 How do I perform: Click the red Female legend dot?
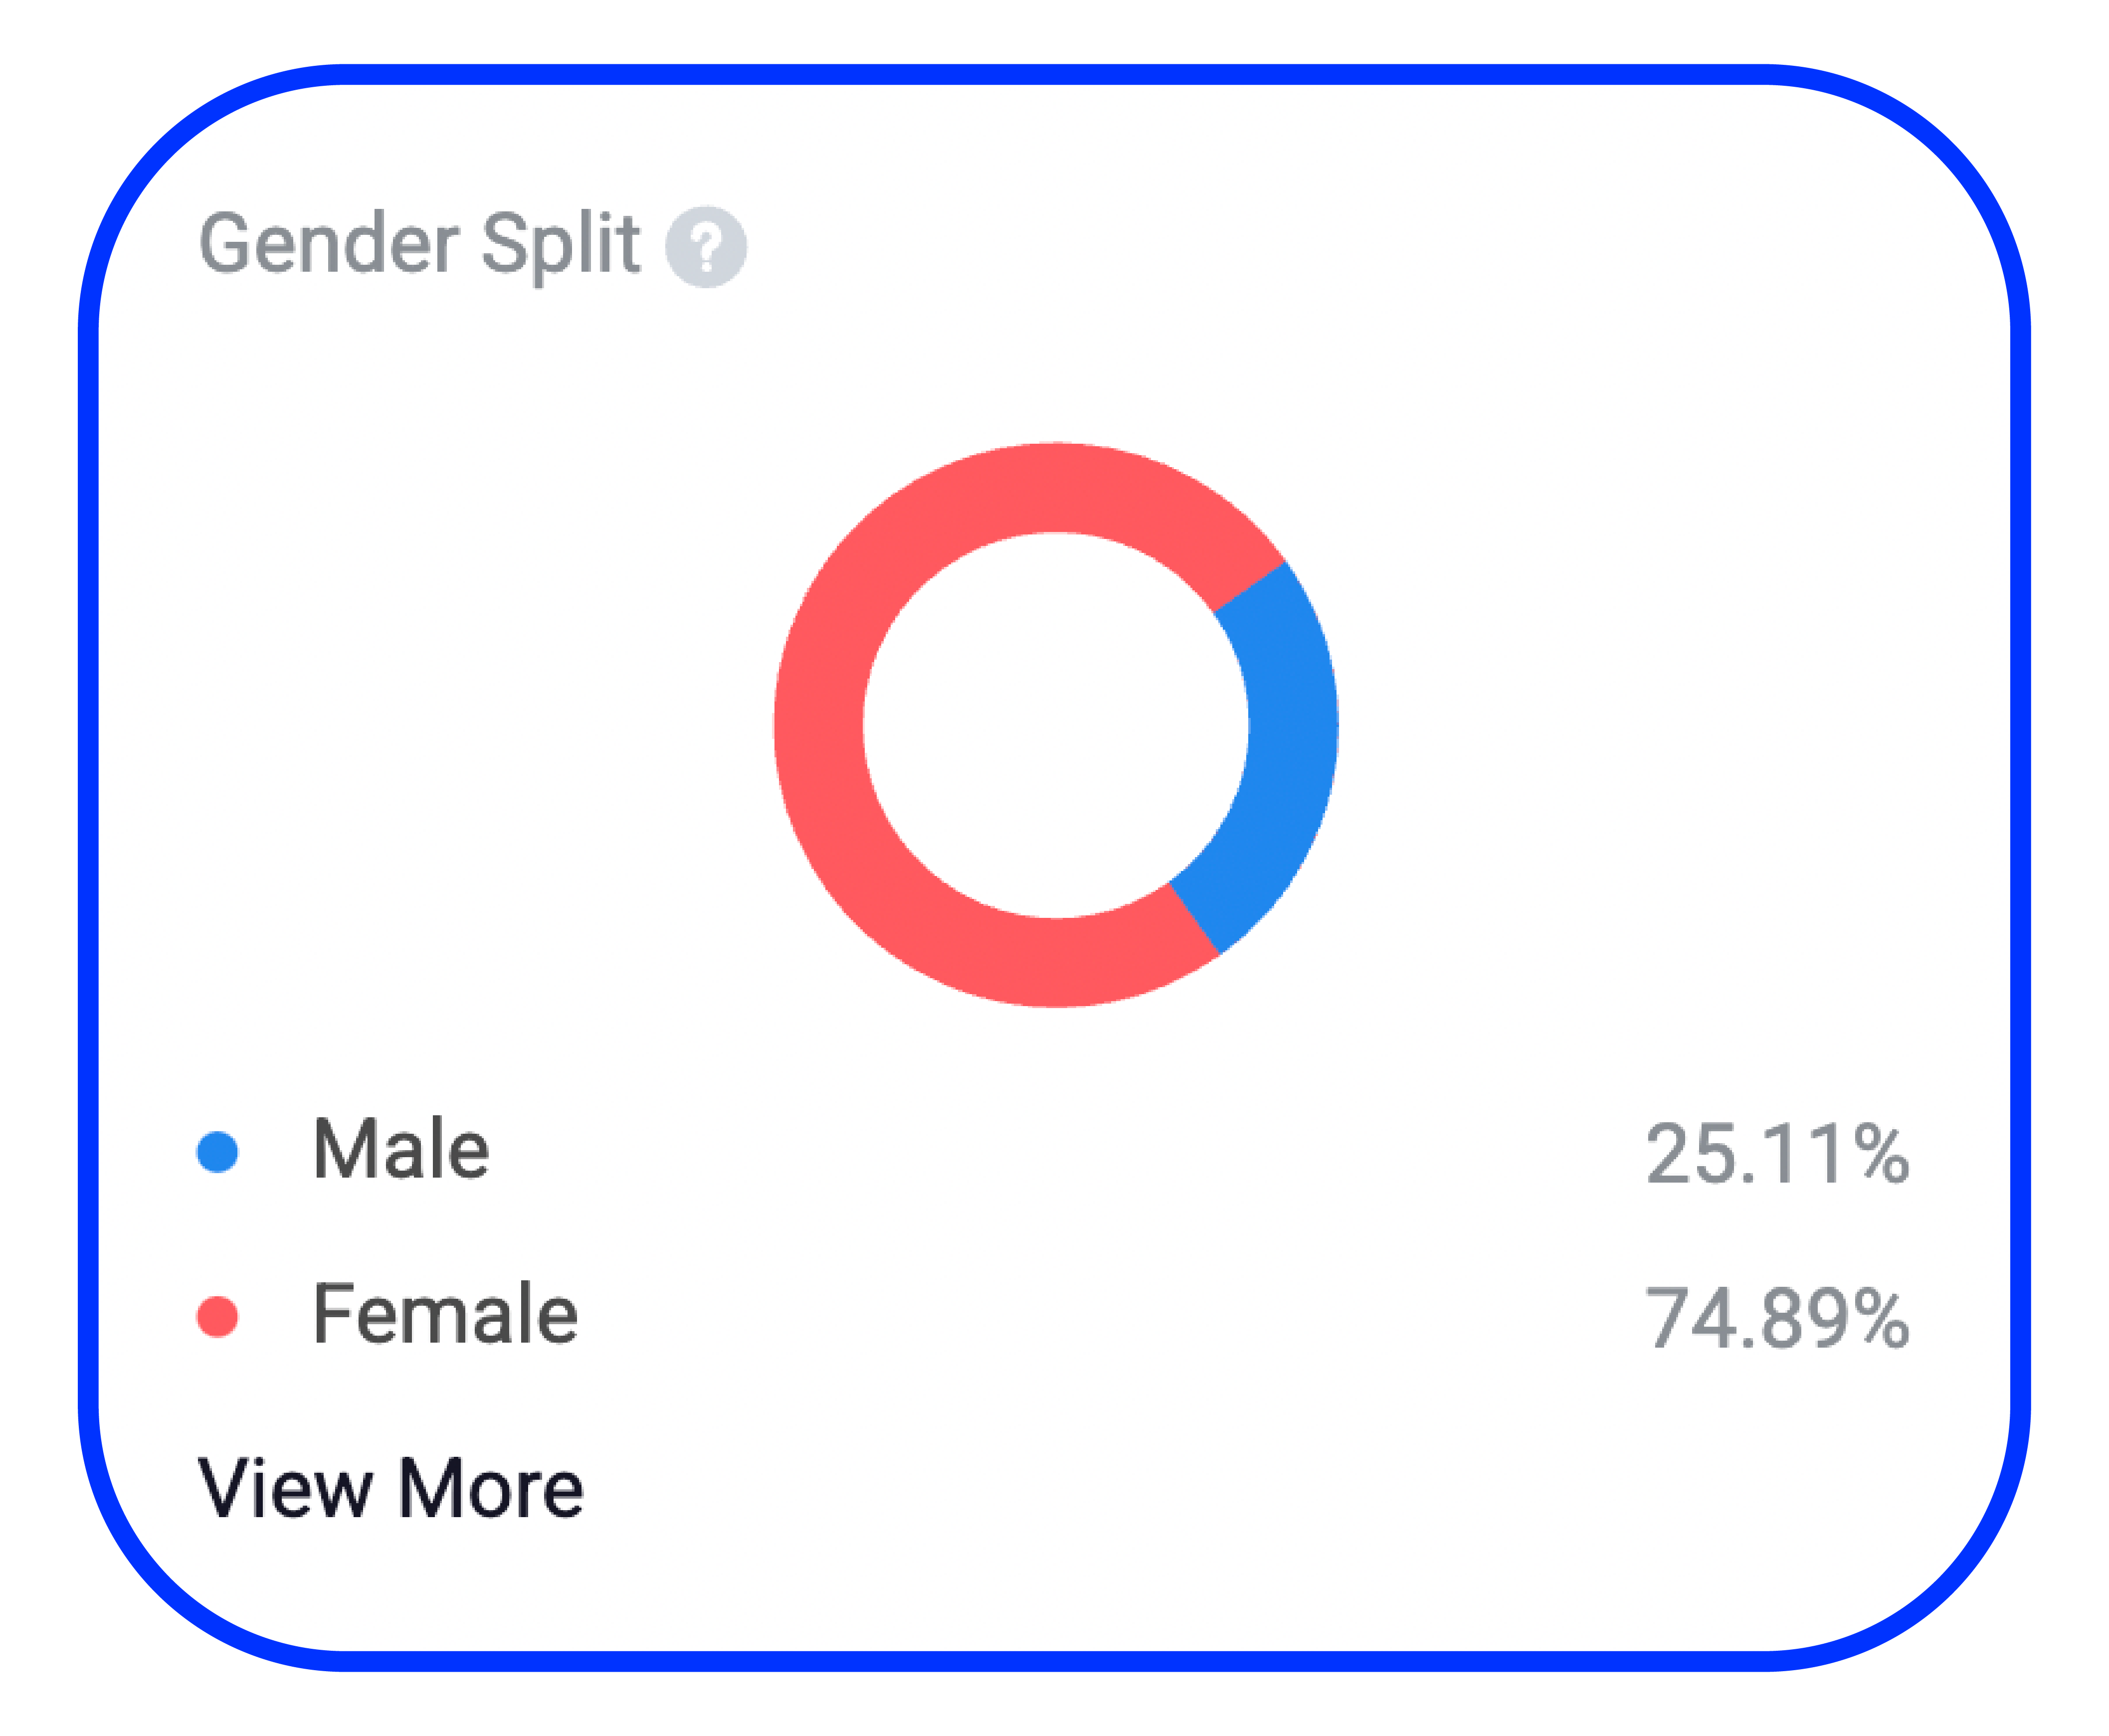pos(217,1316)
